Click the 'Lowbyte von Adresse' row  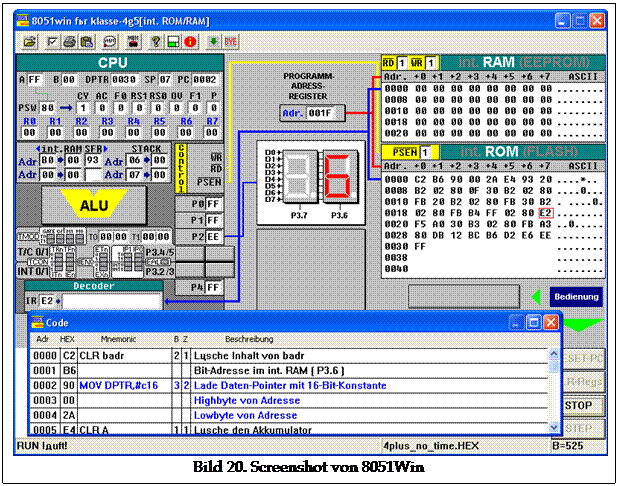289,415
